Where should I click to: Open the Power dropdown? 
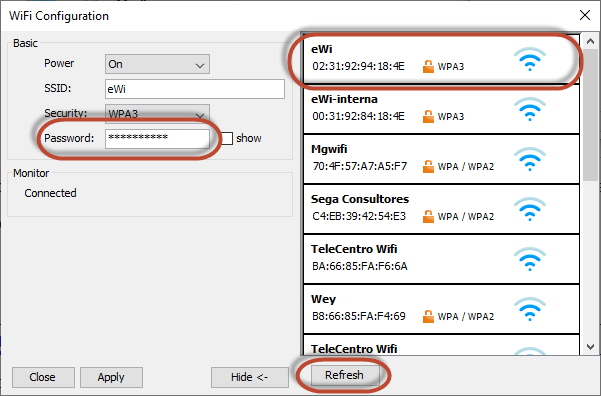tap(157, 64)
